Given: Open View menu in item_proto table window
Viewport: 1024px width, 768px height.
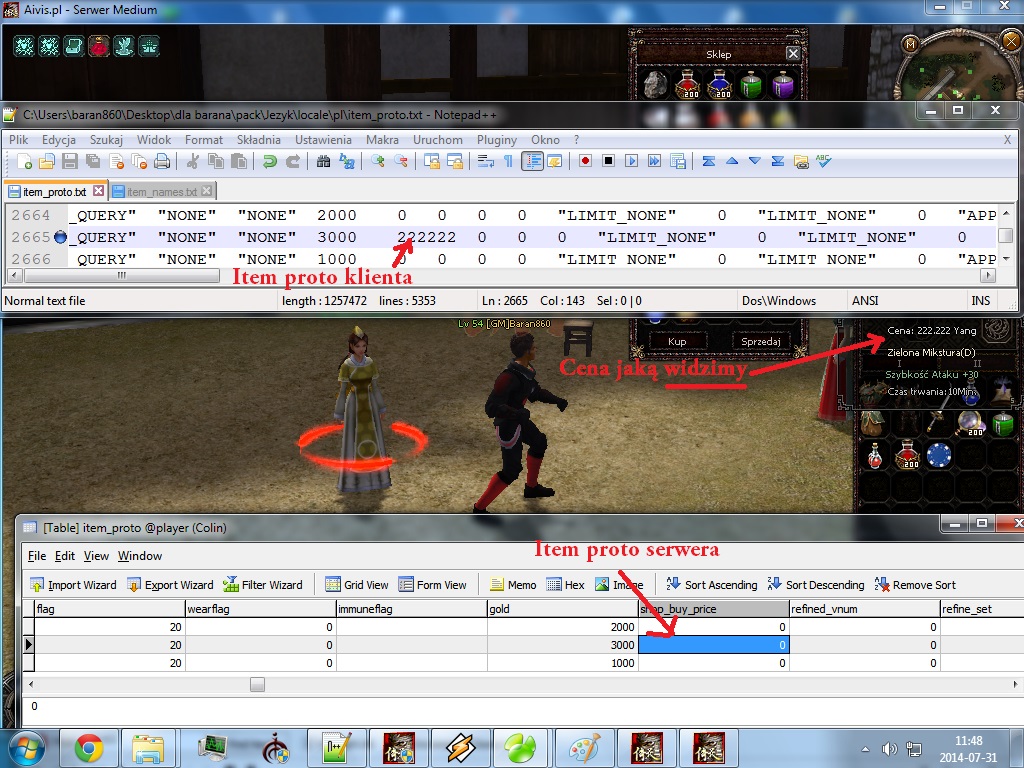Looking at the screenshot, I should (x=96, y=556).
